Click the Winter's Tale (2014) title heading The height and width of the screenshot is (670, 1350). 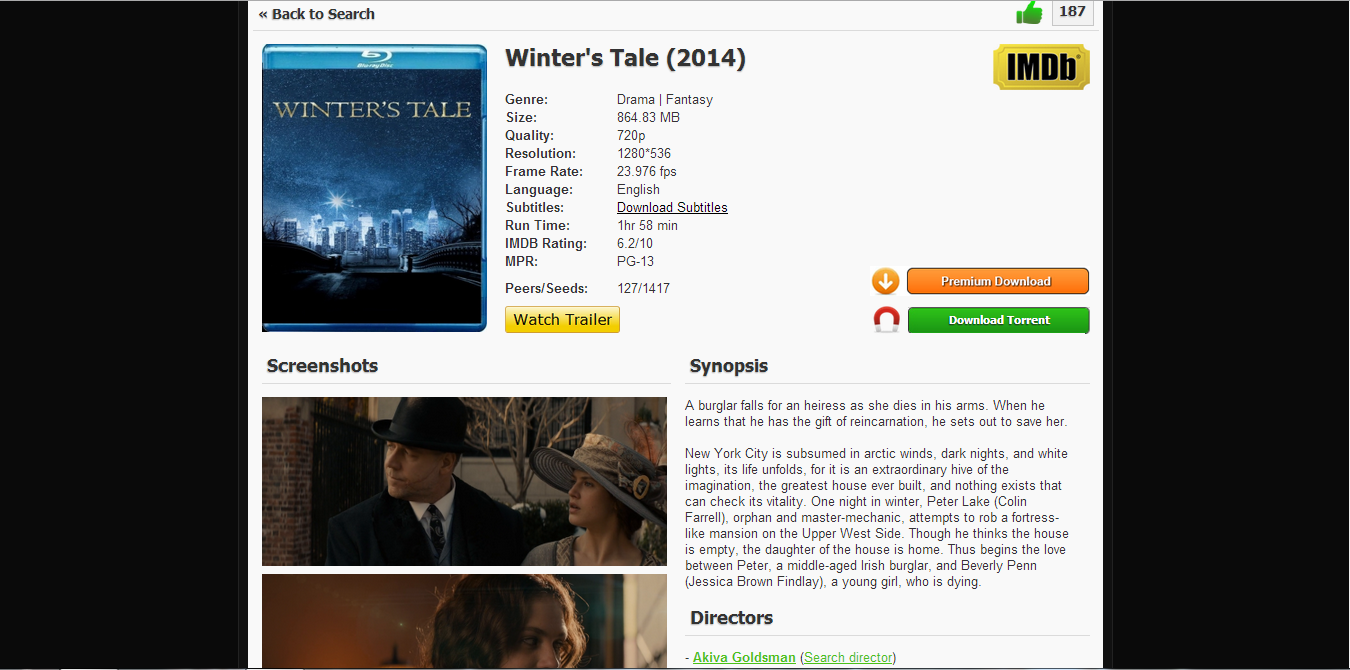pyautogui.click(x=626, y=58)
